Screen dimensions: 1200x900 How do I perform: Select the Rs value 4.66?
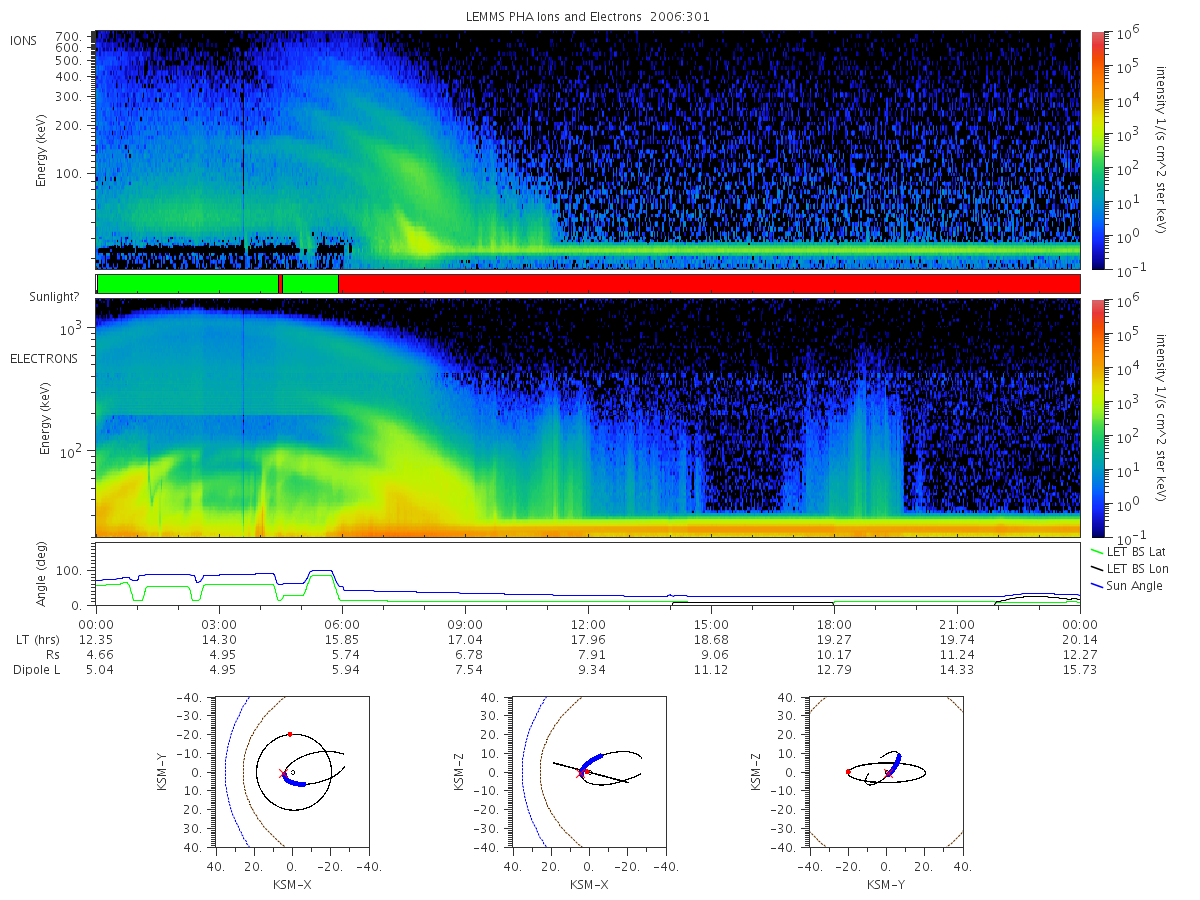tap(96, 654)
